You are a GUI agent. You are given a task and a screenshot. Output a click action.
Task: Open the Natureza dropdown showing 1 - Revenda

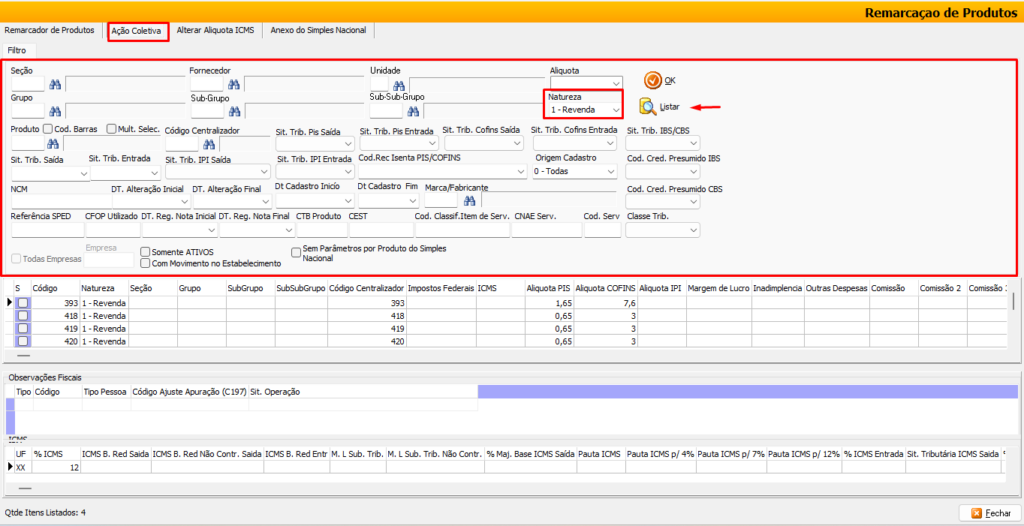(585, 109)
